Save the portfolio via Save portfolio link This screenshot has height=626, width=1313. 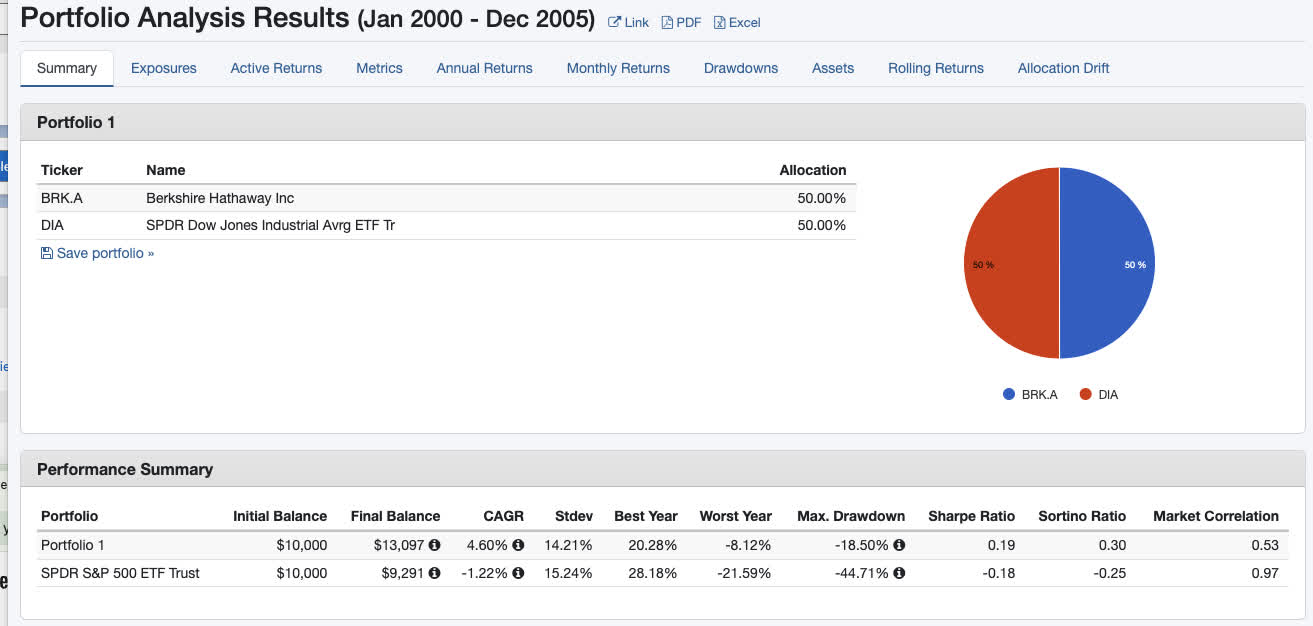point(98,253)
